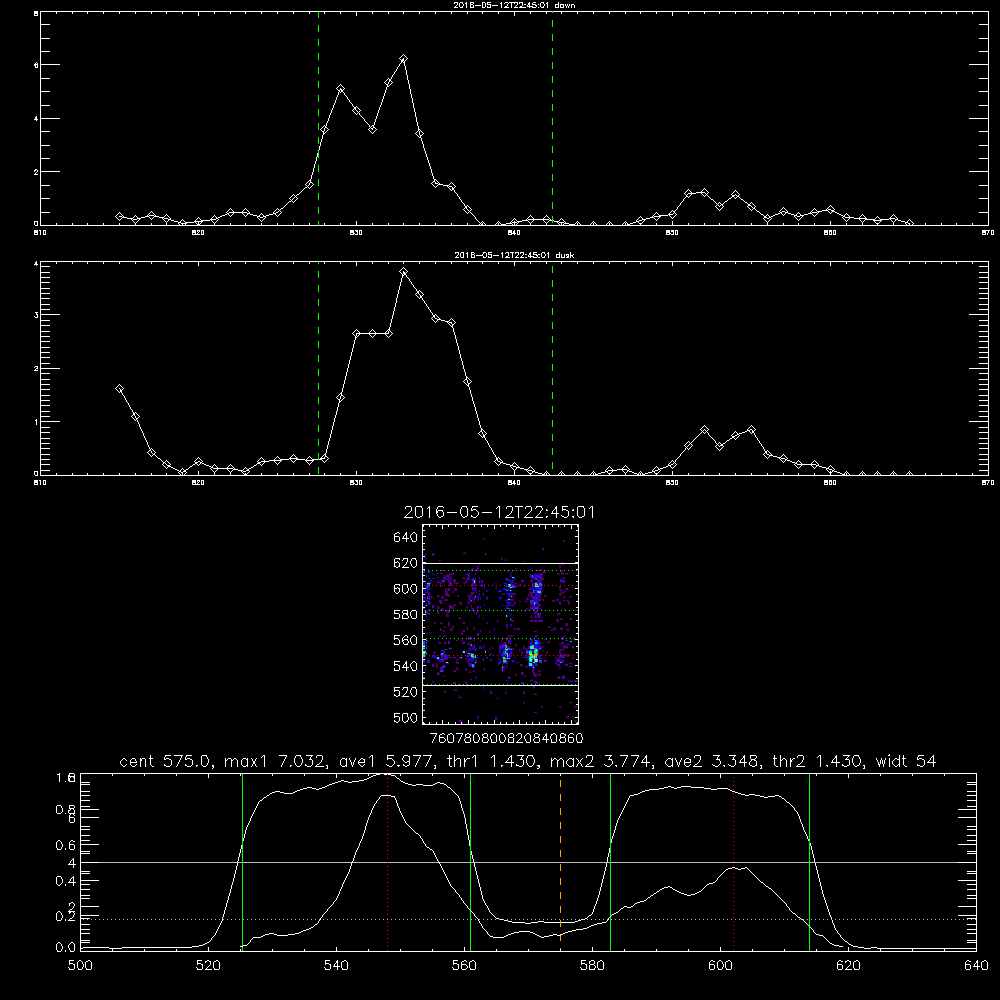Click 'ave2 3.348' in the stats title
The width and height of the screenshot is (1000, 1000).
(711, 761)
